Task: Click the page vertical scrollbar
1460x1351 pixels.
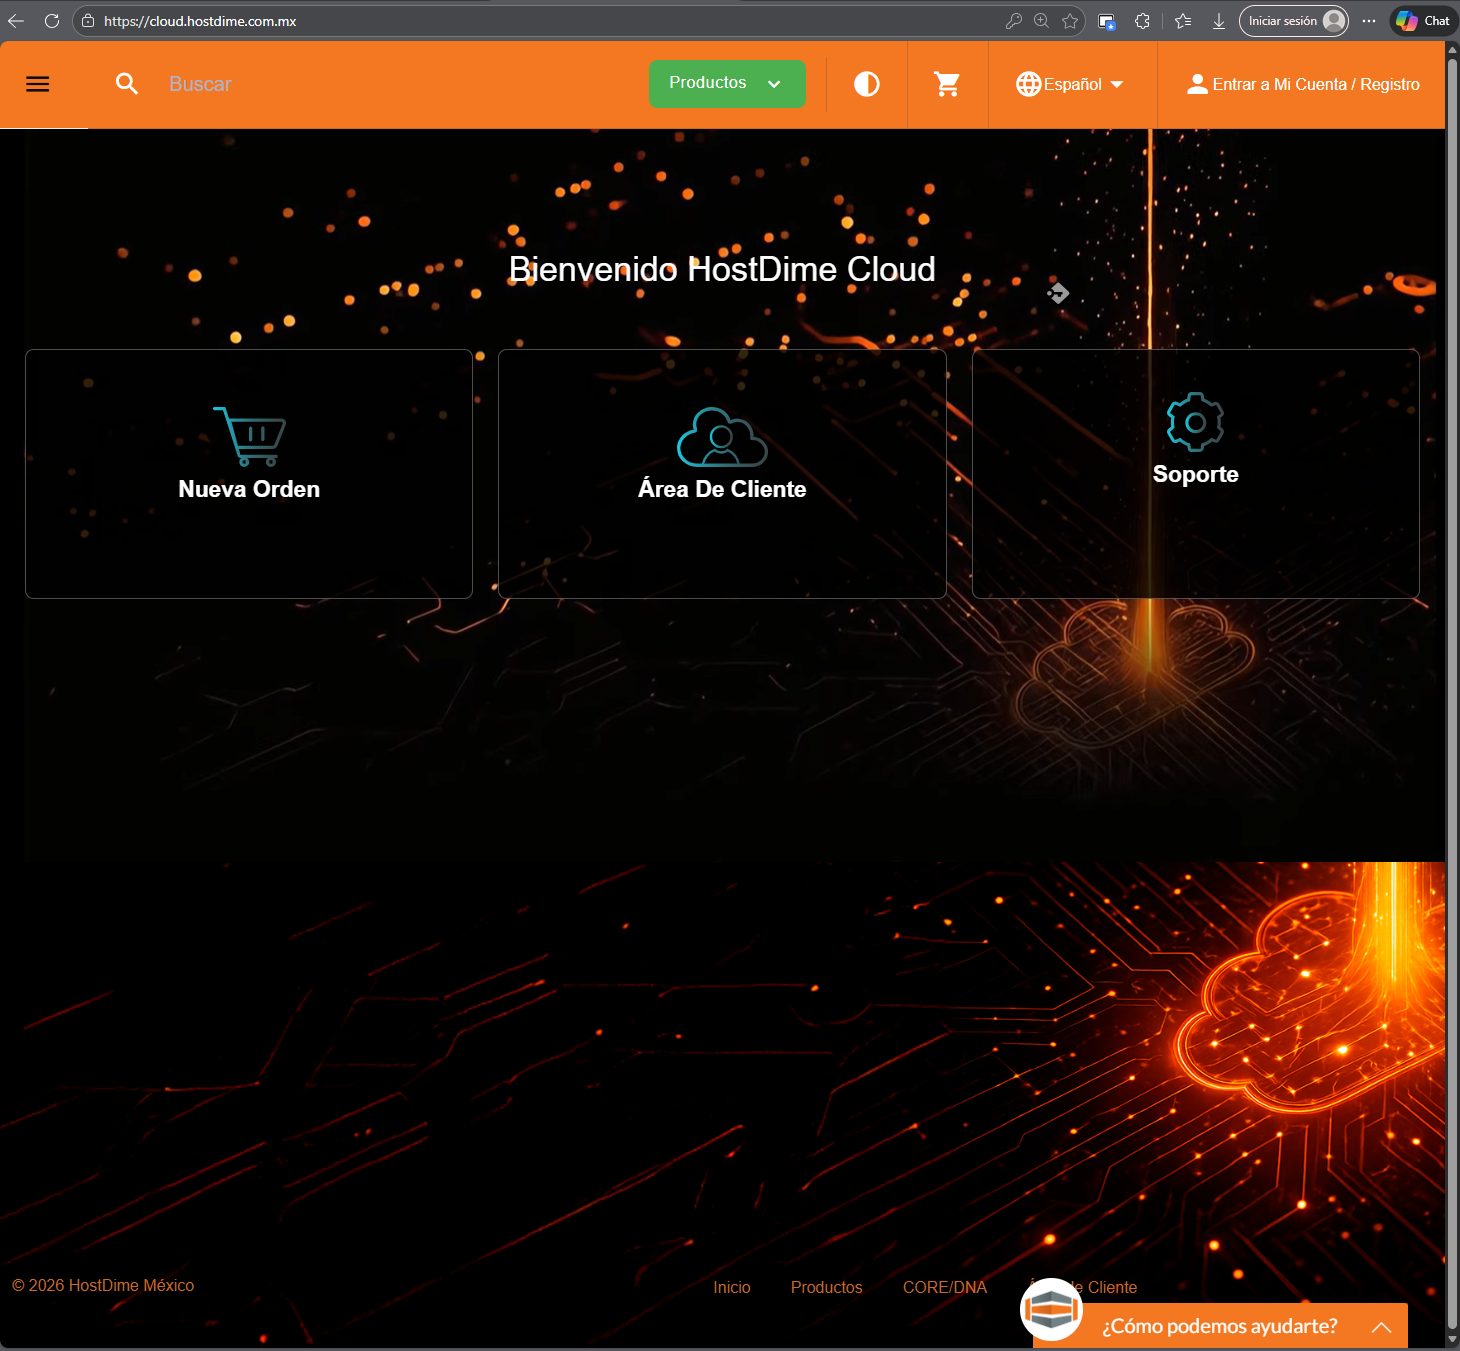Action: point(1452,700)
